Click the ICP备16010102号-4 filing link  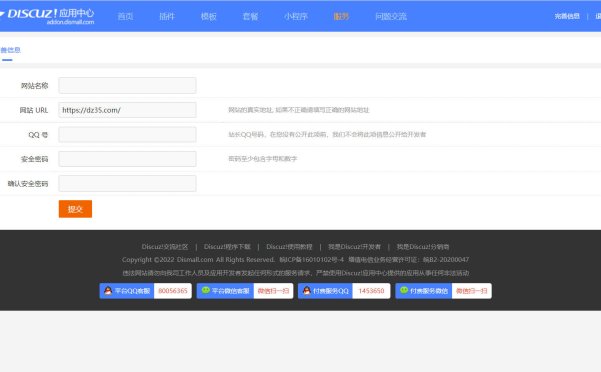[312, 260]
